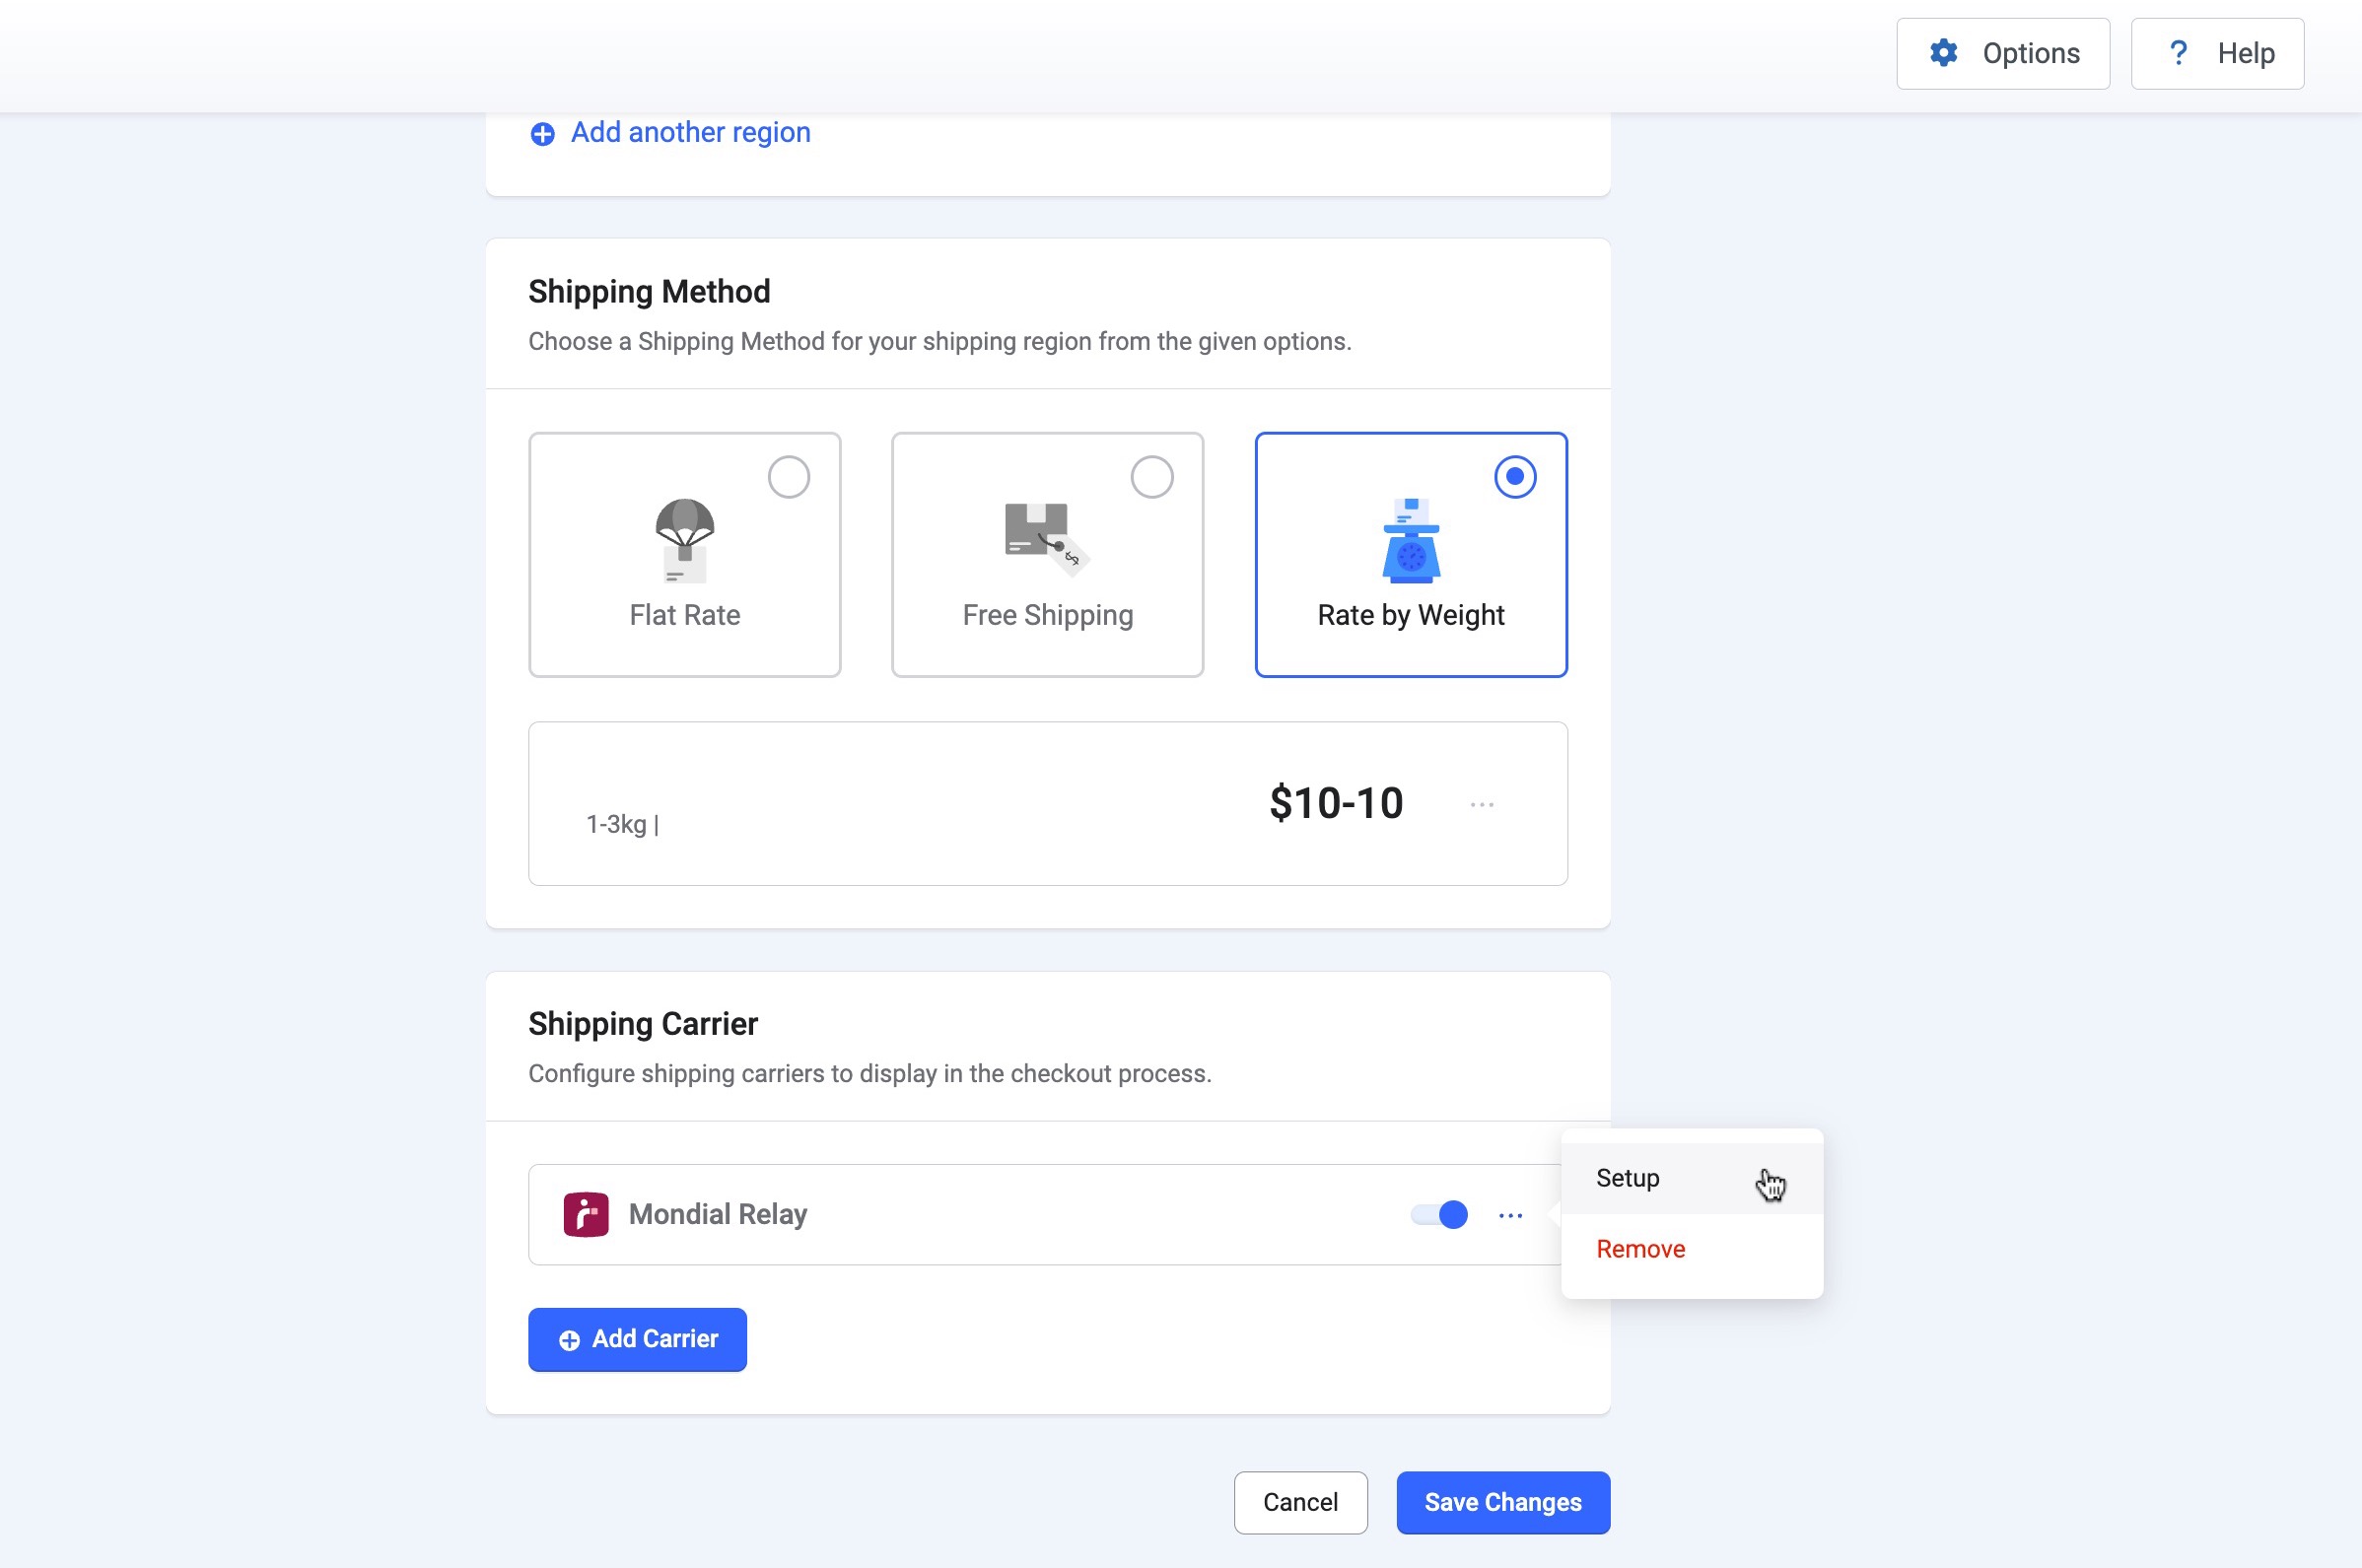Click the Add another region link
Screen dimensions: 2362x1568
click(x=690, y=133)
